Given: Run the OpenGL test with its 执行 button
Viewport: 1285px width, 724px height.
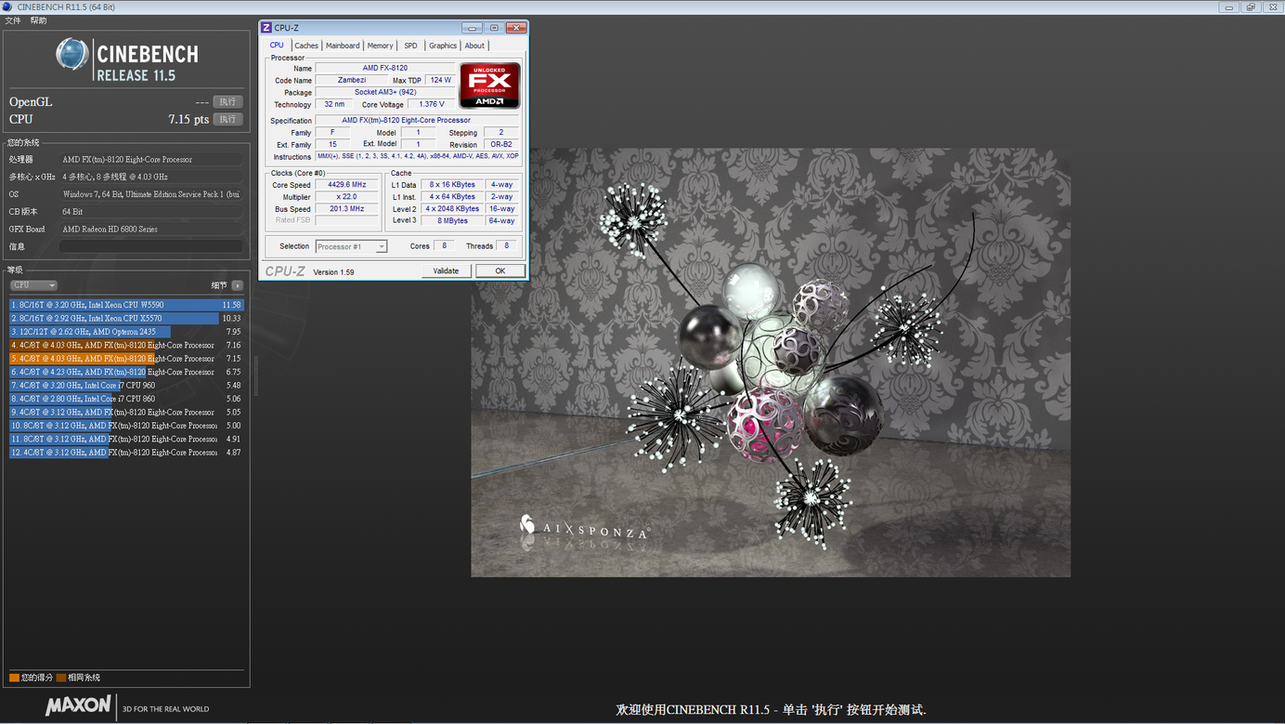Looking at the screenshot, I should point(229,102).
